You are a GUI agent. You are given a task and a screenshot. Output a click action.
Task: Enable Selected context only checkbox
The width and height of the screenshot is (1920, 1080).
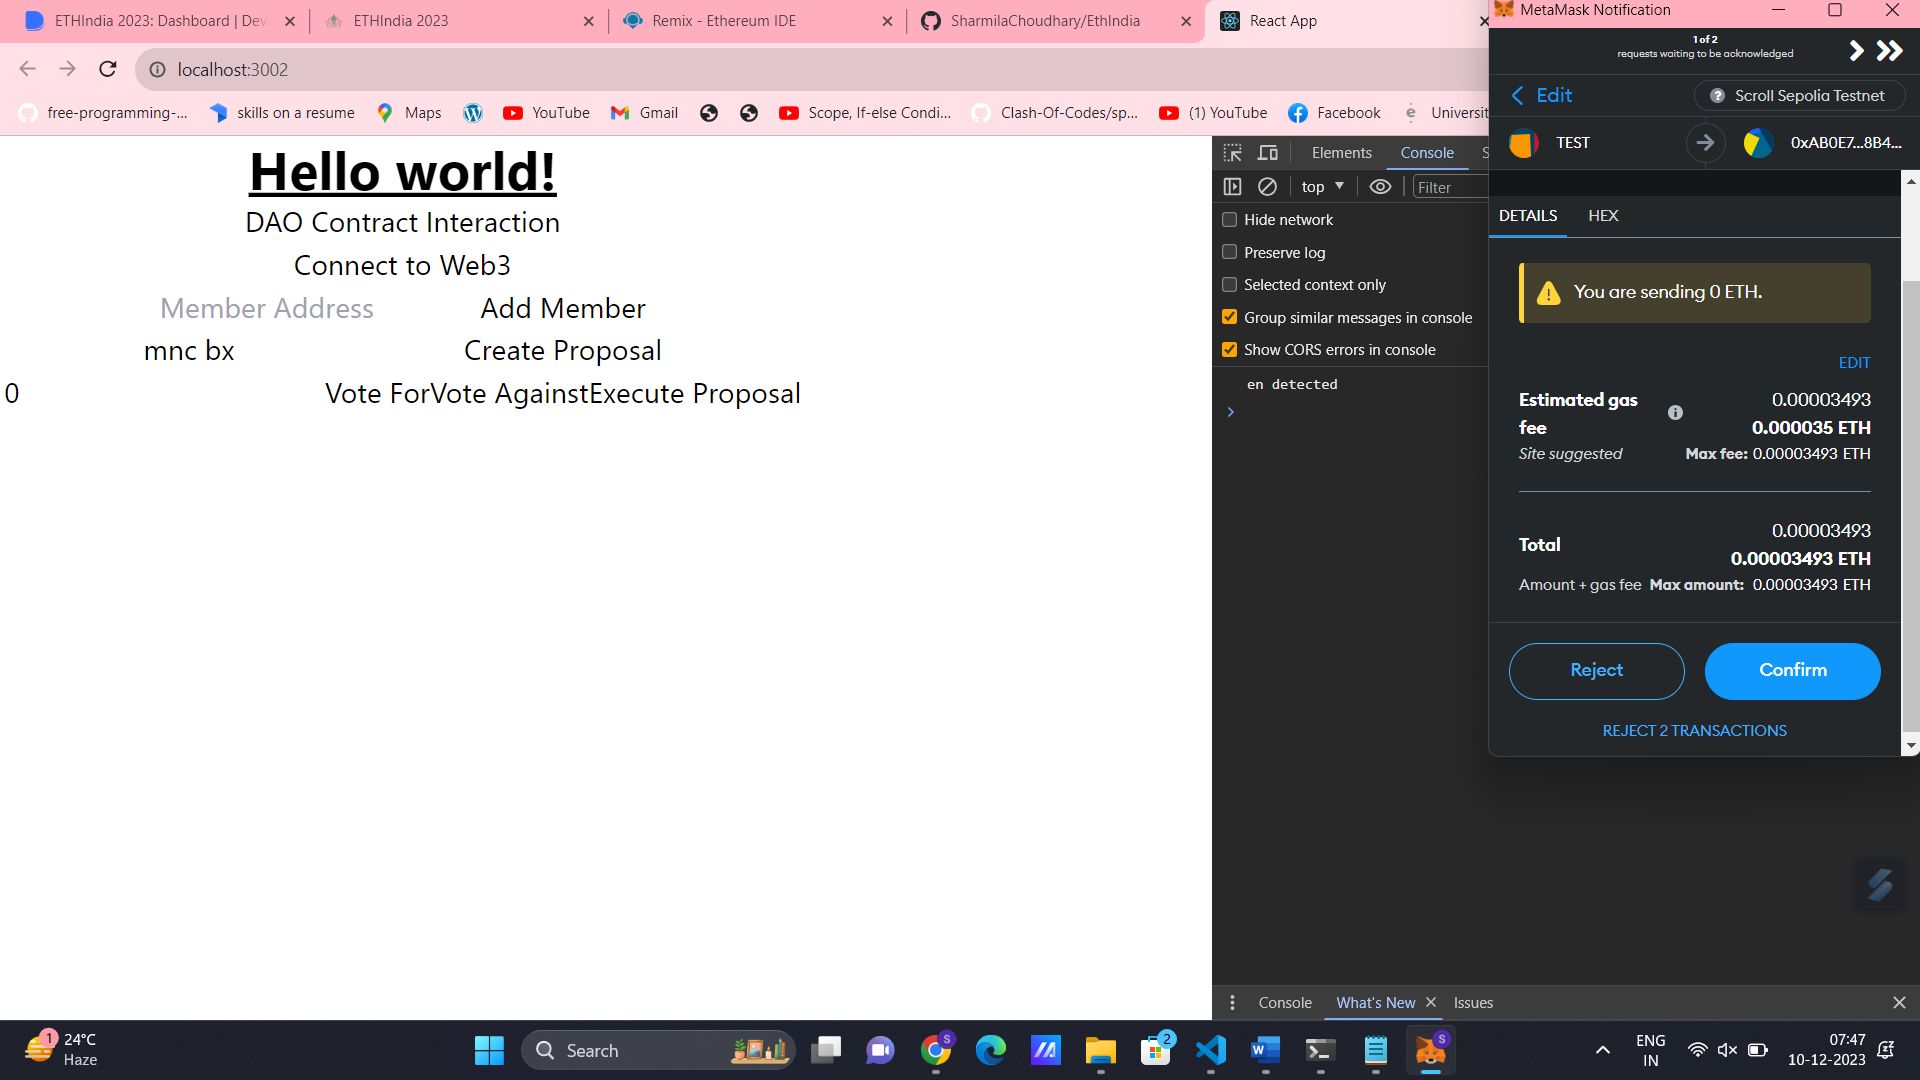point(1230,284)
